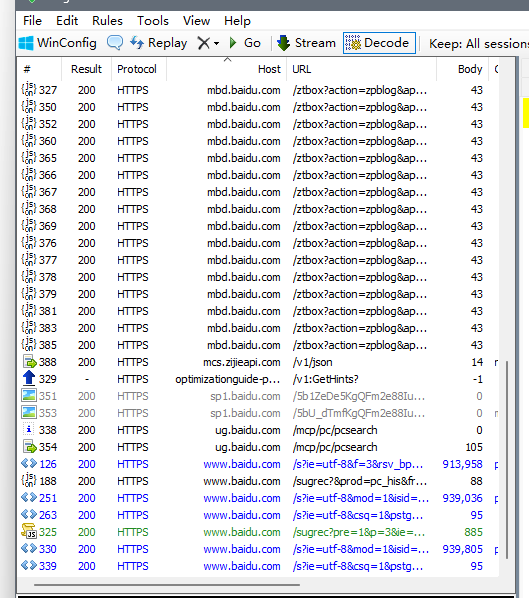
Task: Select the /sugrec?&prod=pc_his URL cell
Action: point(359,481)
